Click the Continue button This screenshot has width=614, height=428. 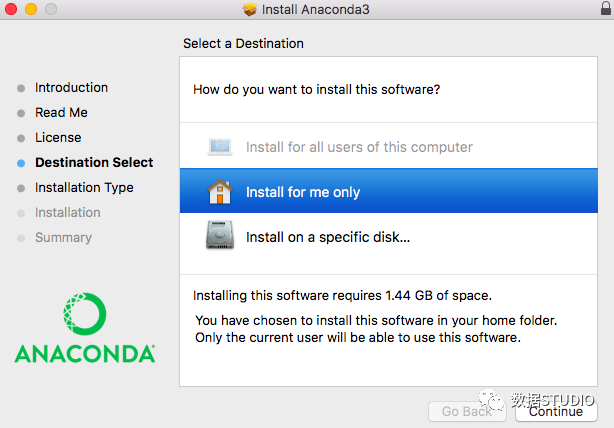pos(557,411)
